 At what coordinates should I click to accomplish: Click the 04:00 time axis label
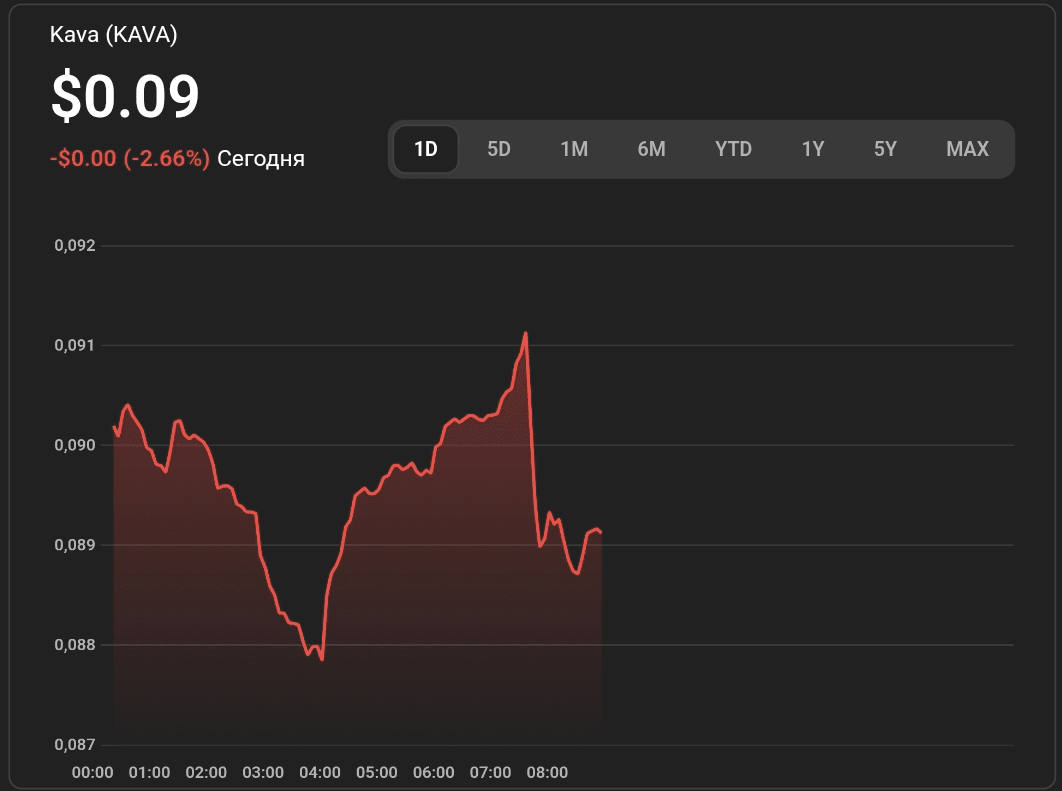(320, 772)
